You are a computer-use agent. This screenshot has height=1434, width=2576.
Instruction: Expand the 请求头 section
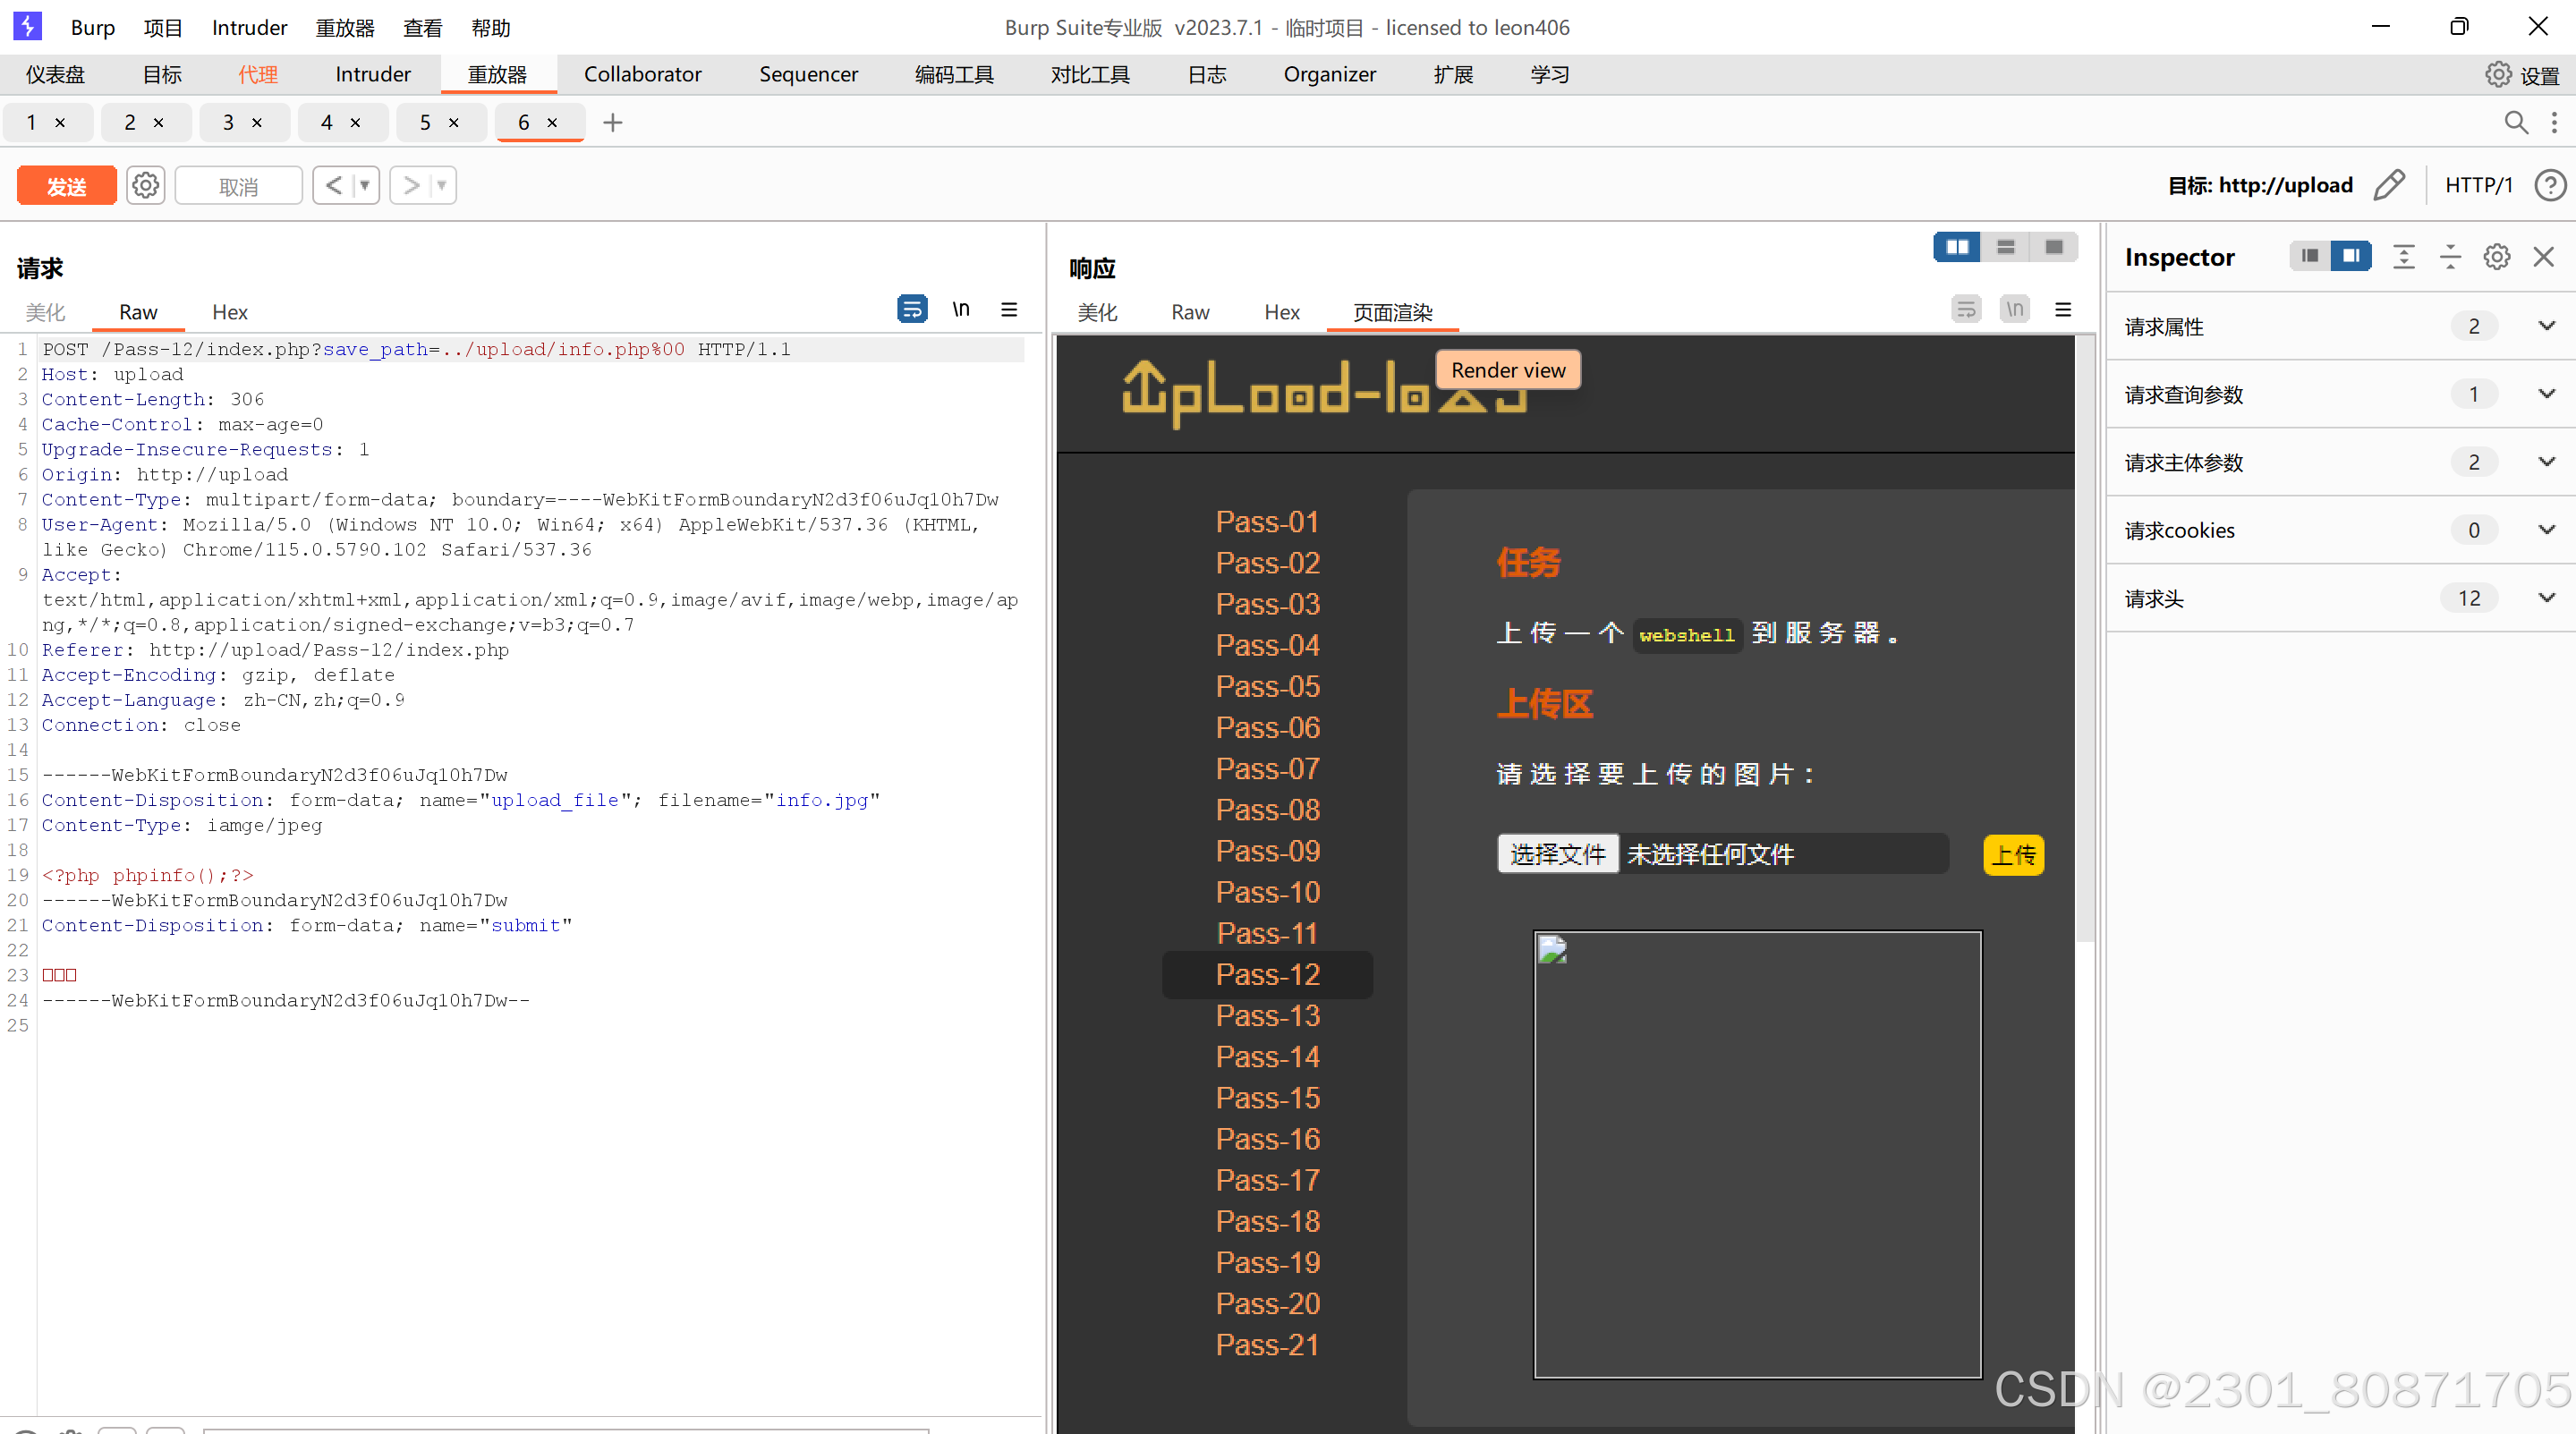point(2546,598)
